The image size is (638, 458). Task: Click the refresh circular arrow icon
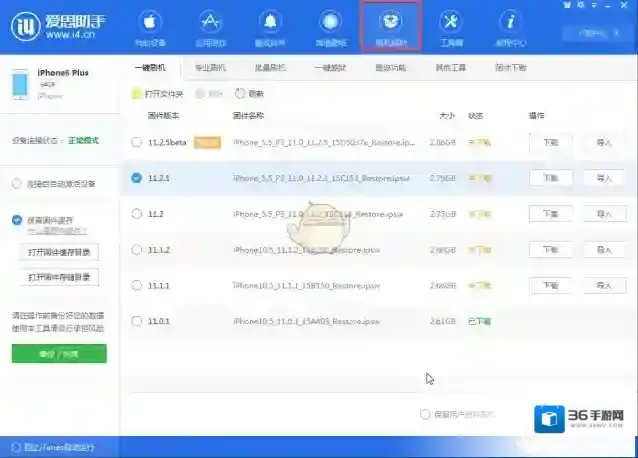click(240, 94)
